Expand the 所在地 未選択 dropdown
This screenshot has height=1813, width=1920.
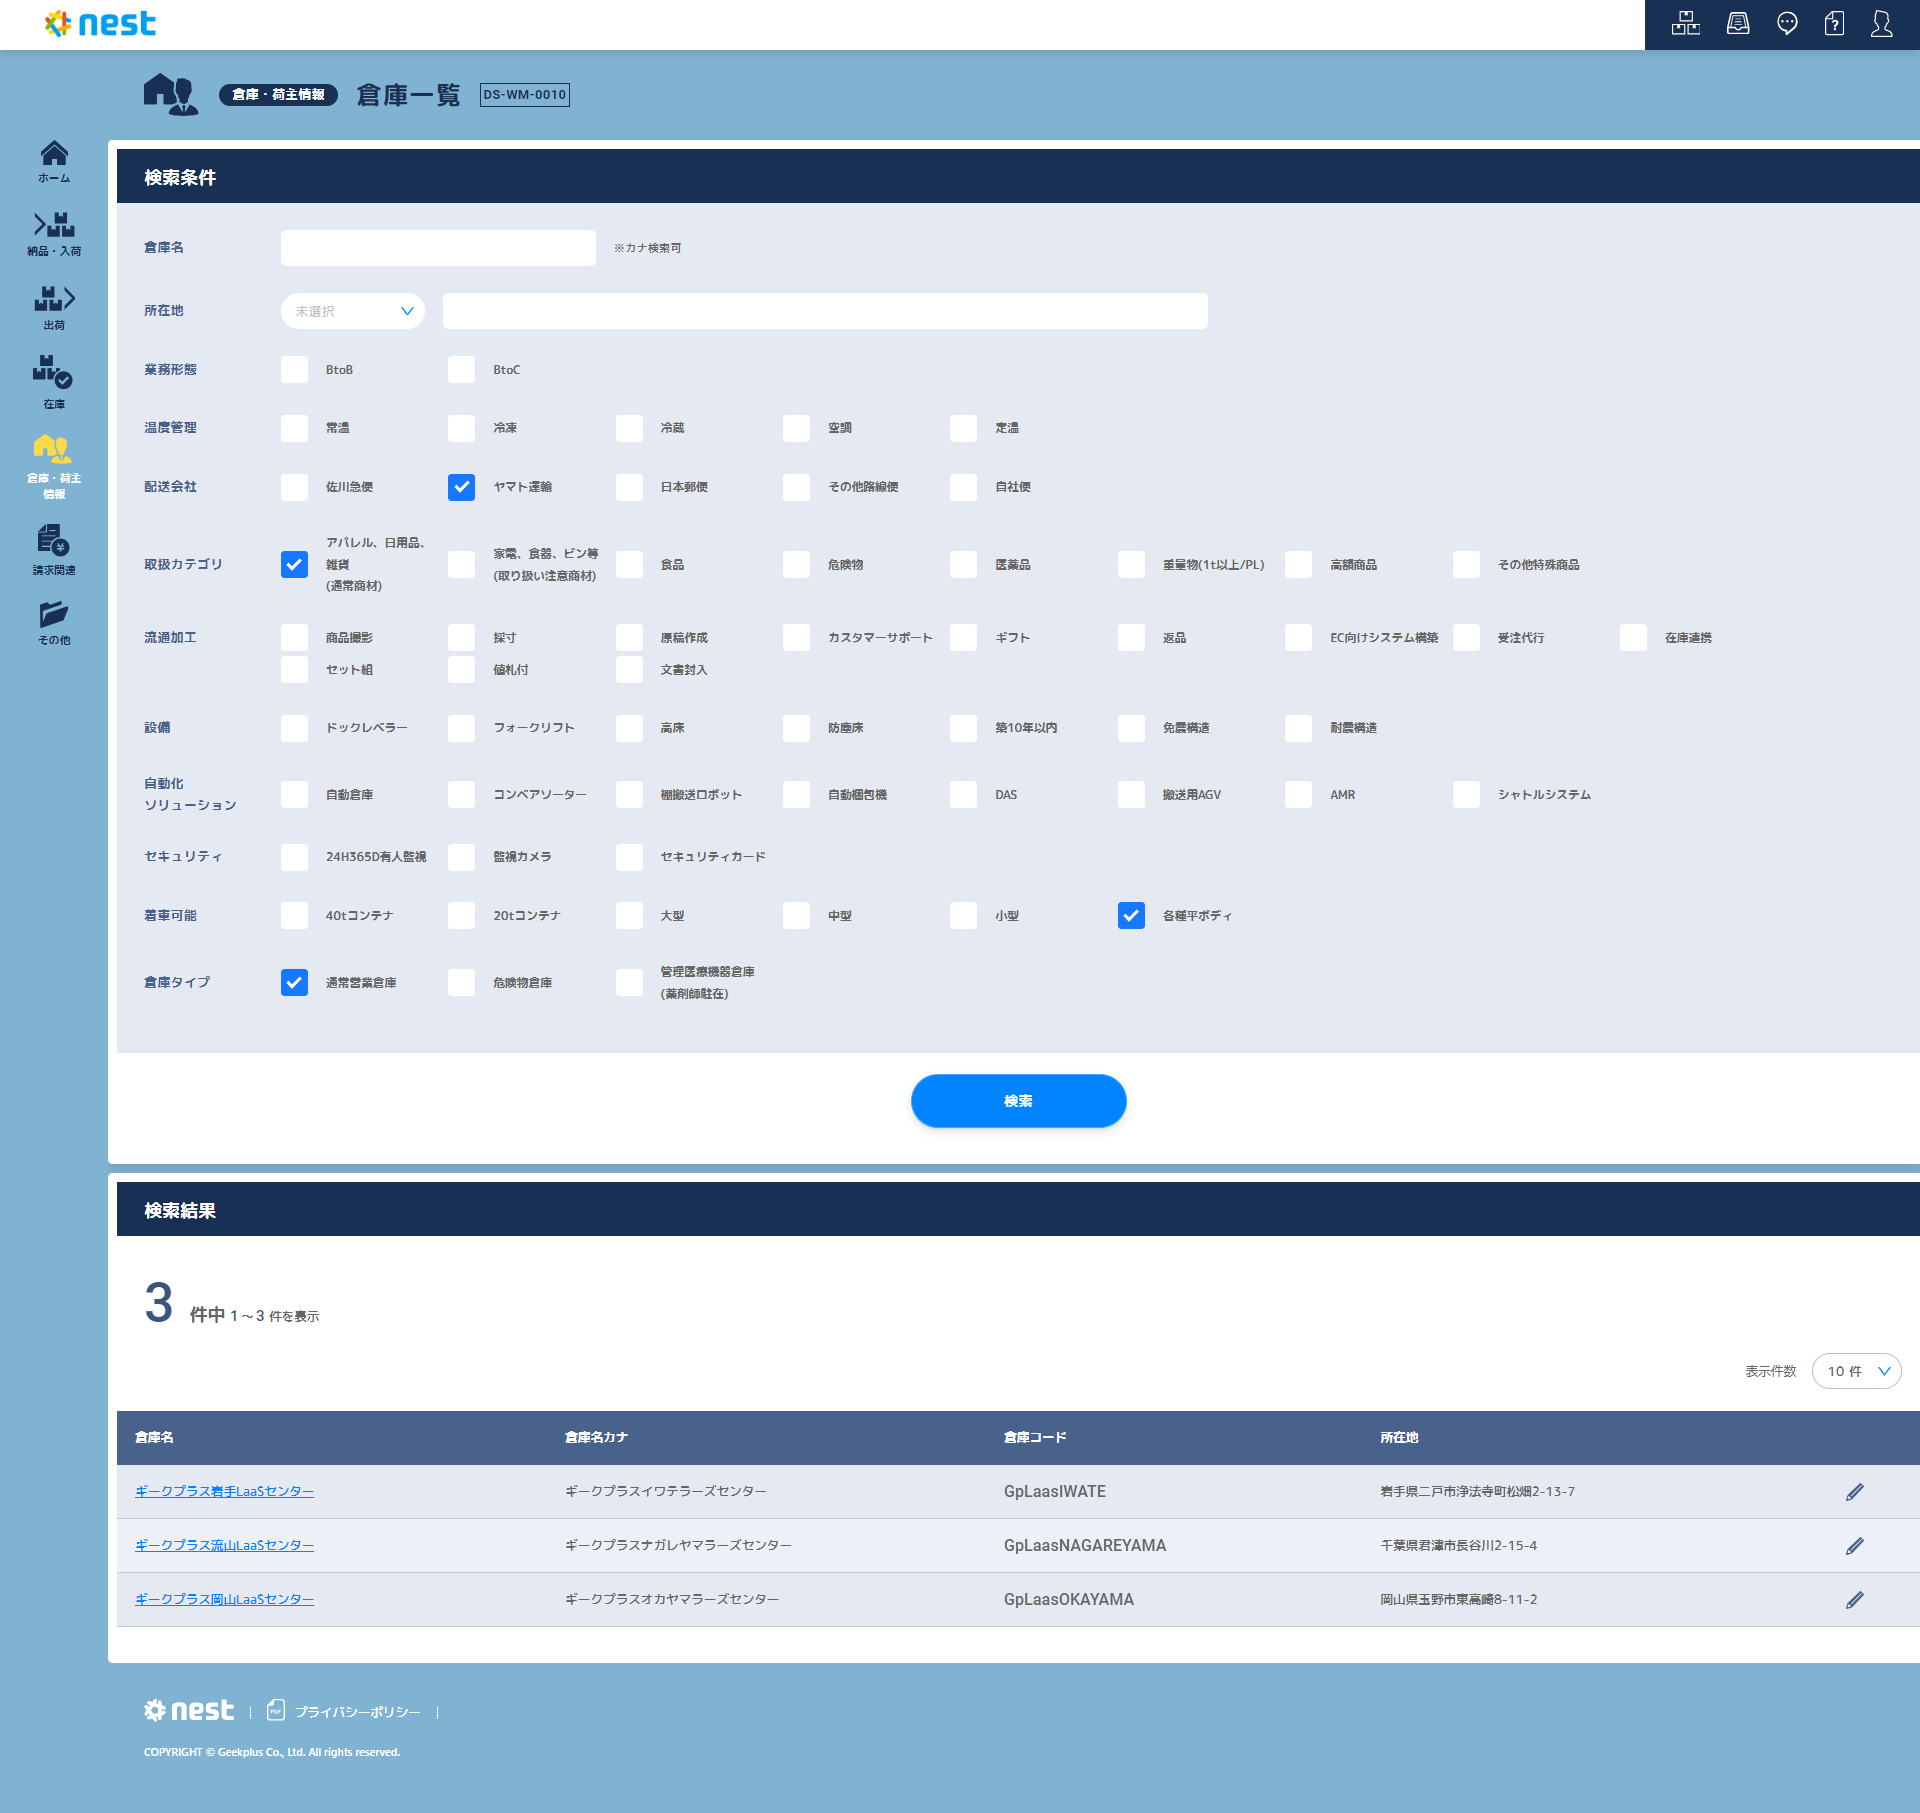click(x=352, y=311)
